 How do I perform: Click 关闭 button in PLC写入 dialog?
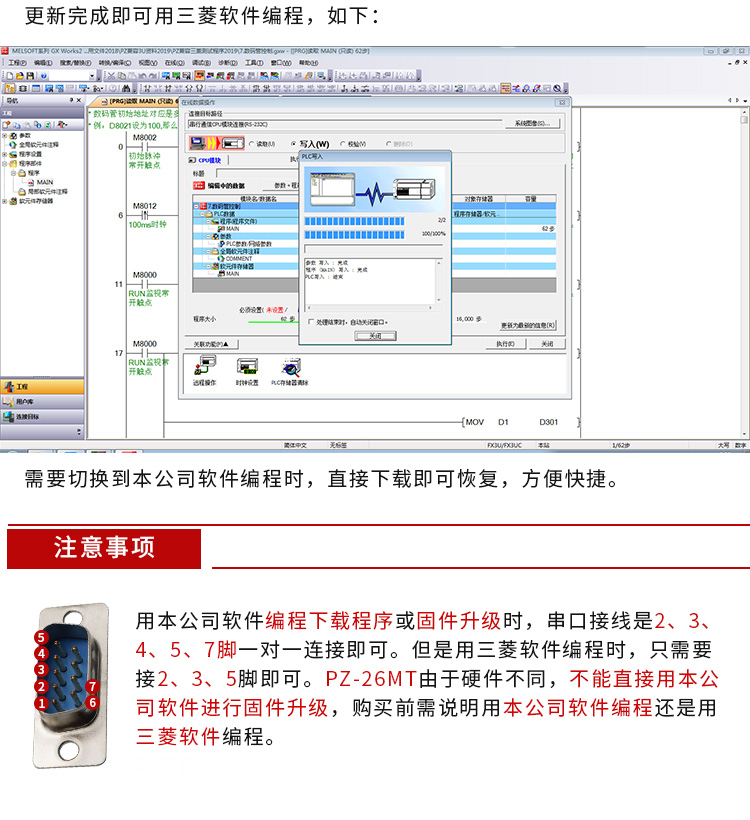(x=375, y=336)
